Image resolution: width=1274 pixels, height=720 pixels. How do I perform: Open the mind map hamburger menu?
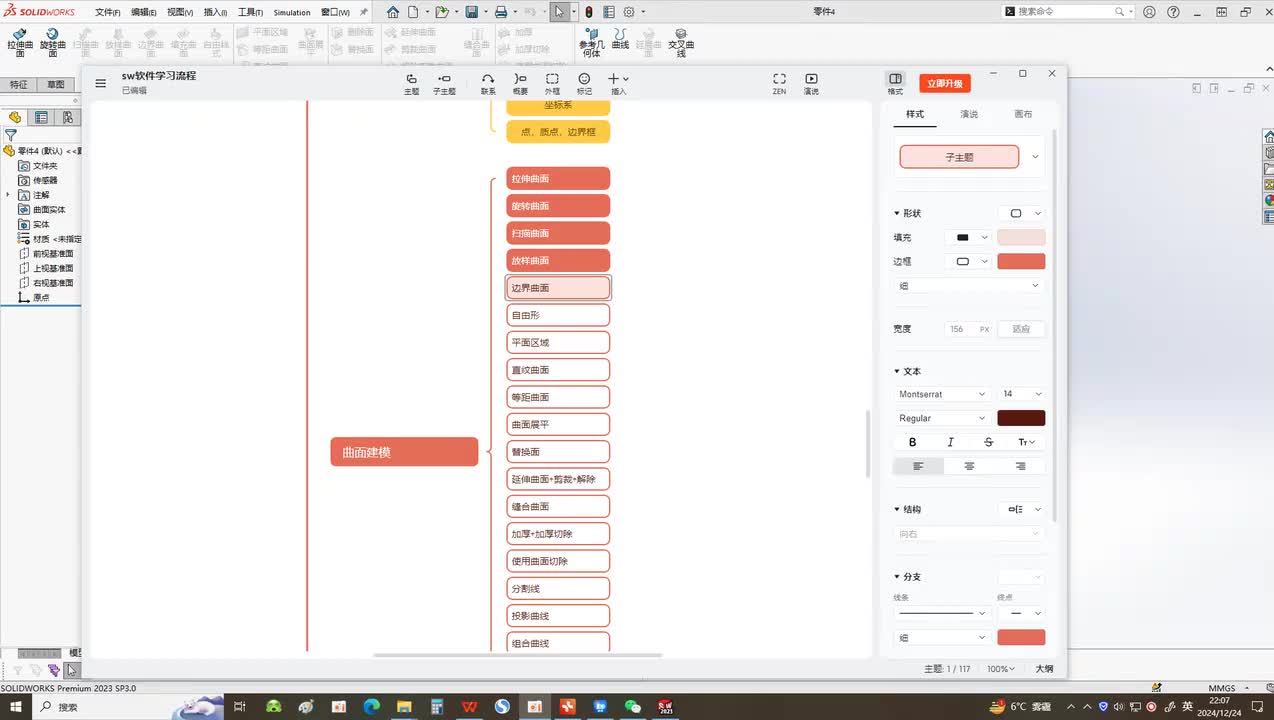[100, 83]
